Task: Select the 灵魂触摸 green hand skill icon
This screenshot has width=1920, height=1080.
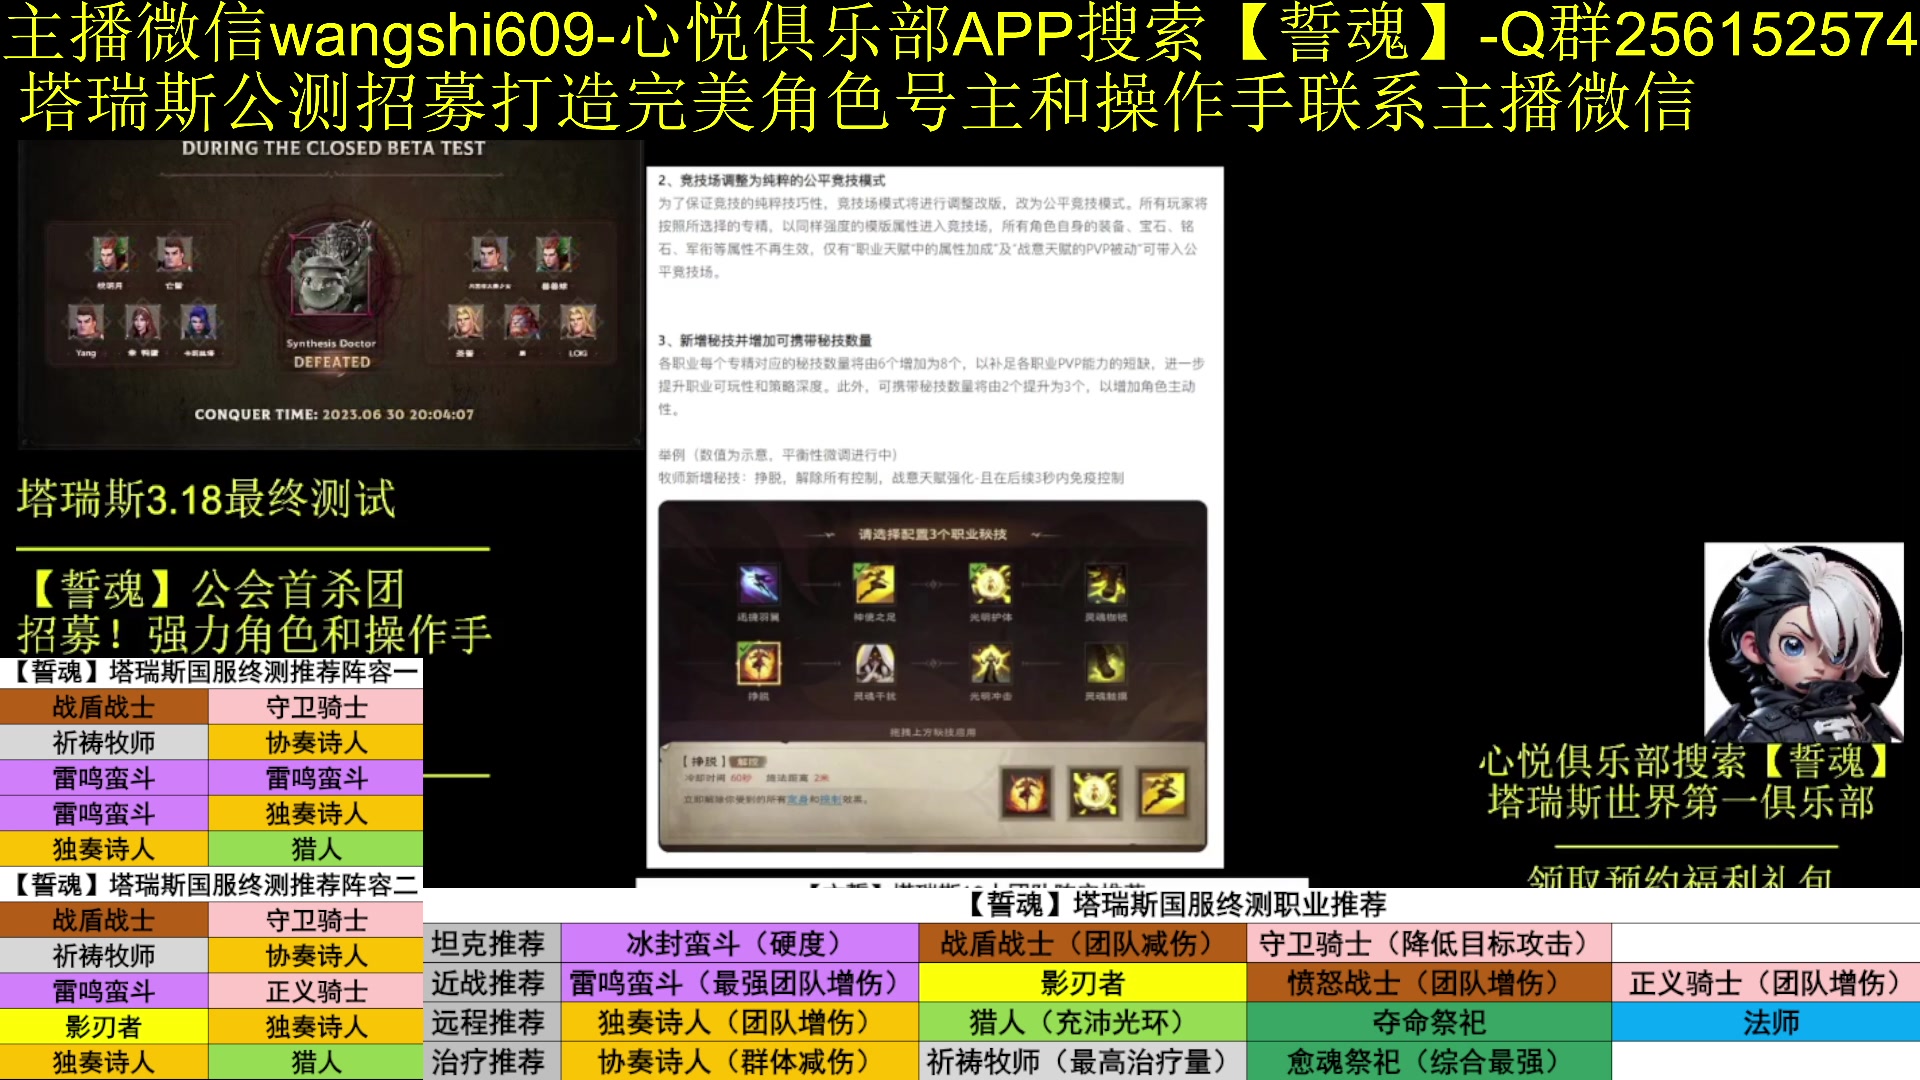Action: click(1106, 663)
